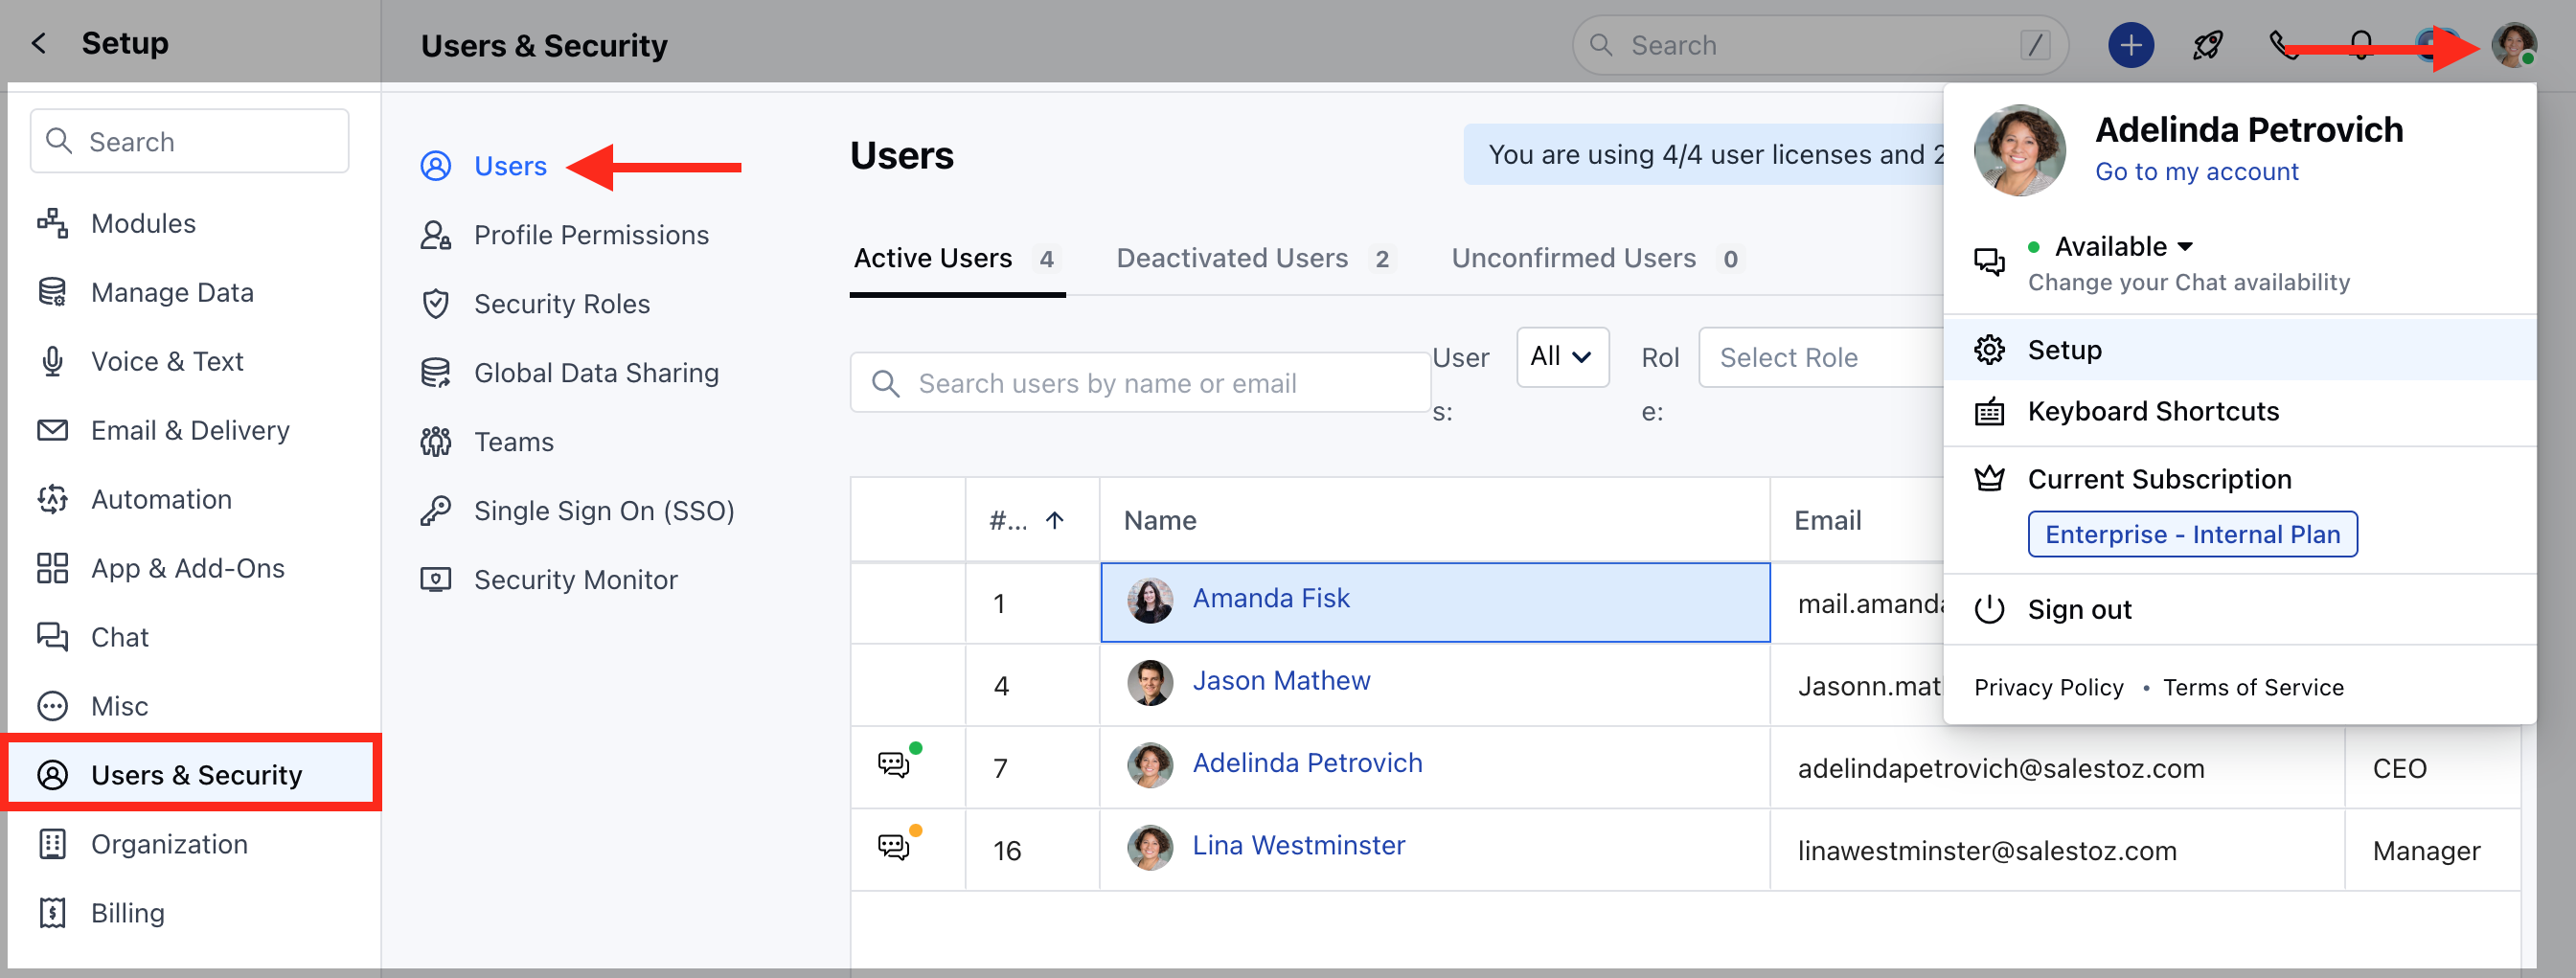The height and width of the screenshot is (978, 2576).
Task: Open Jason Mathew user profile
Action: point(1281,680)
